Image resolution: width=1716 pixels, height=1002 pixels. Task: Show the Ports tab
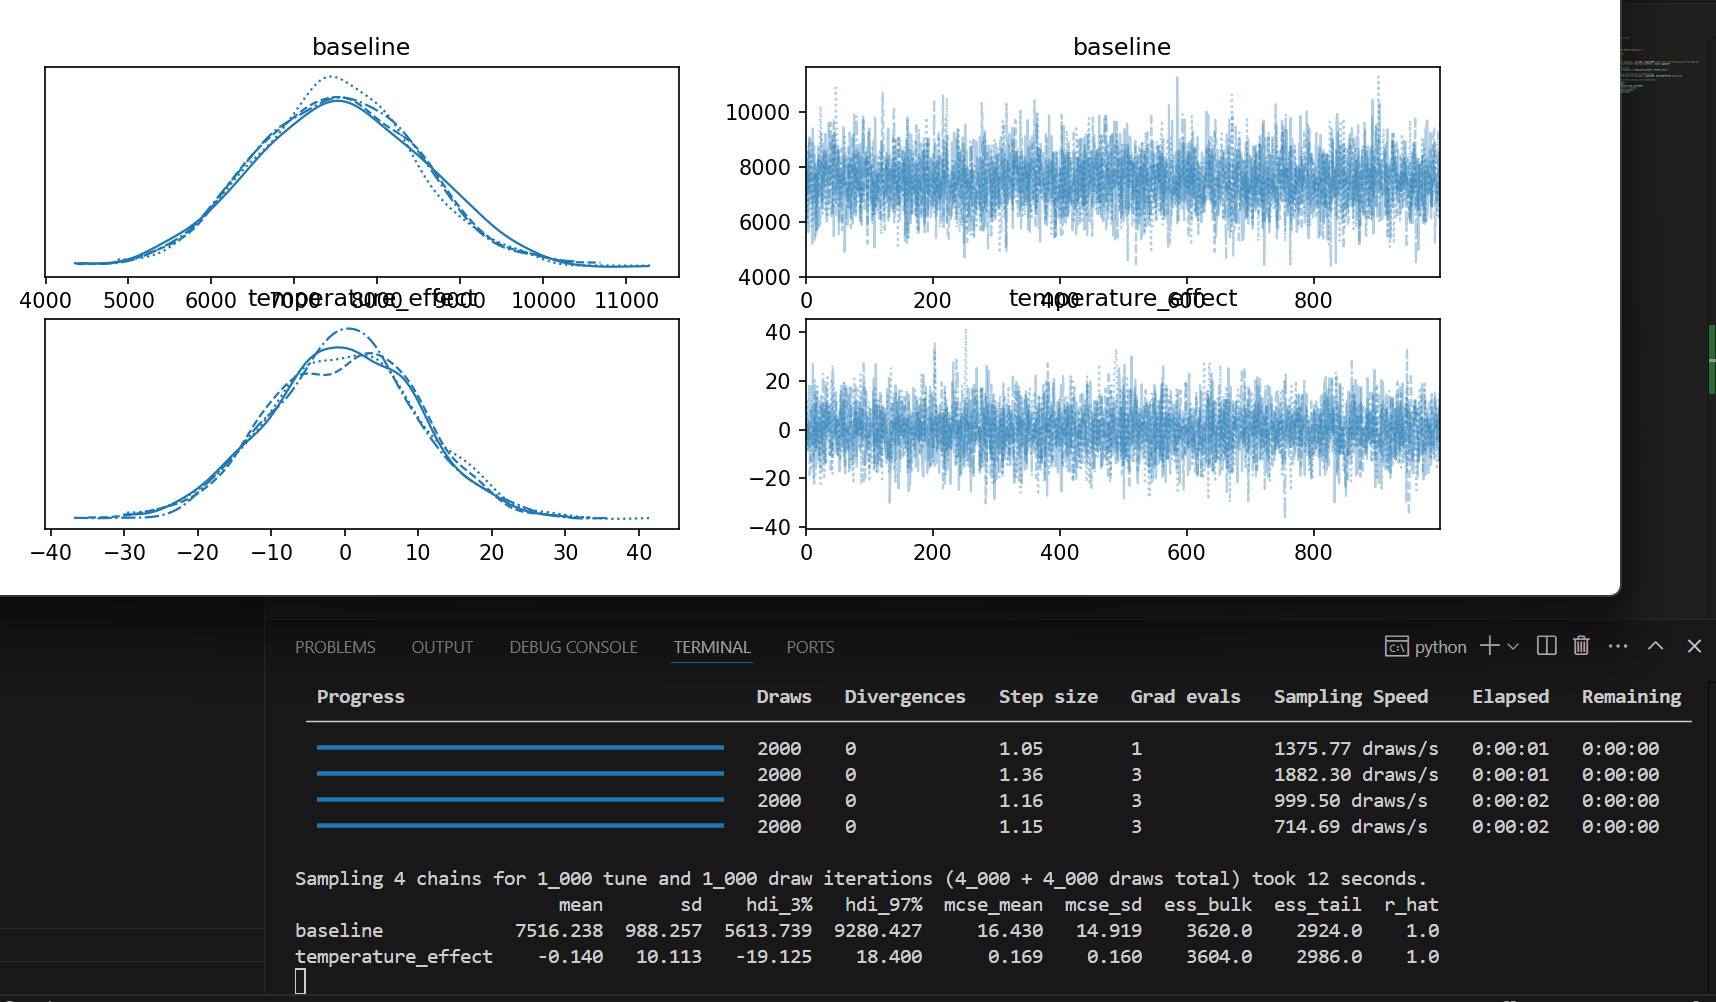point(810,647)
